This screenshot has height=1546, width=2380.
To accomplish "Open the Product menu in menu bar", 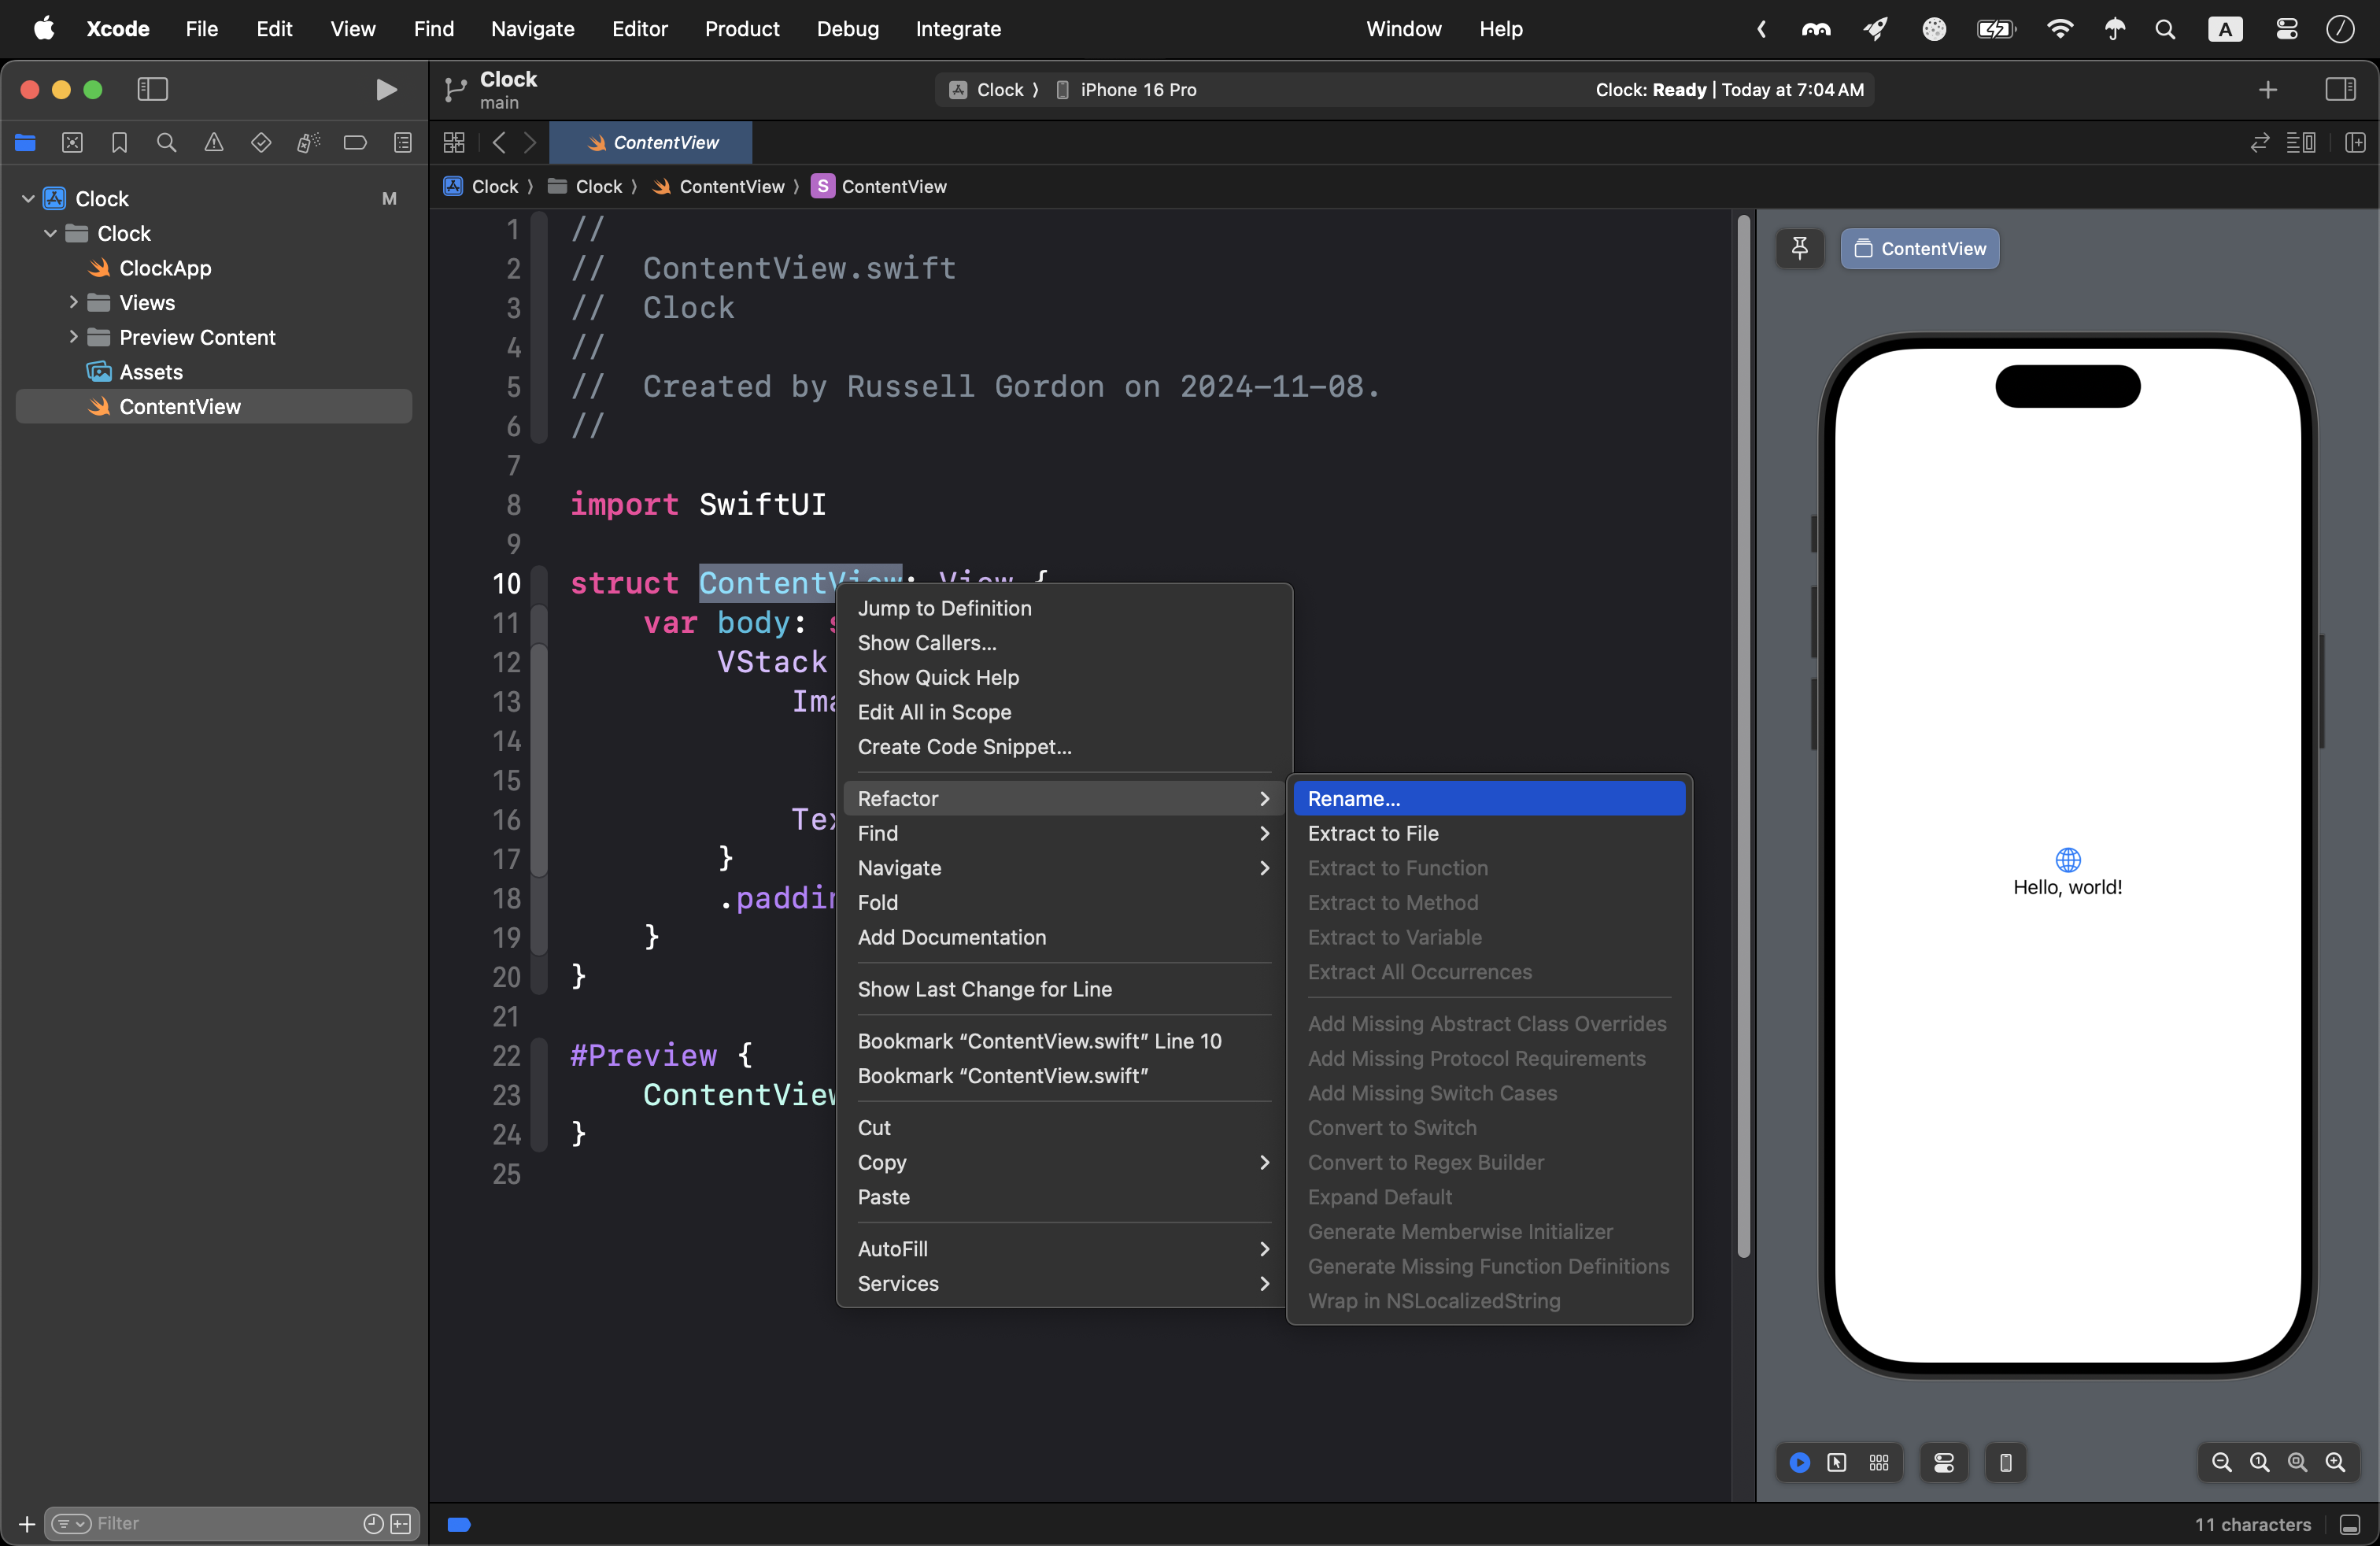I will (741, 29).
